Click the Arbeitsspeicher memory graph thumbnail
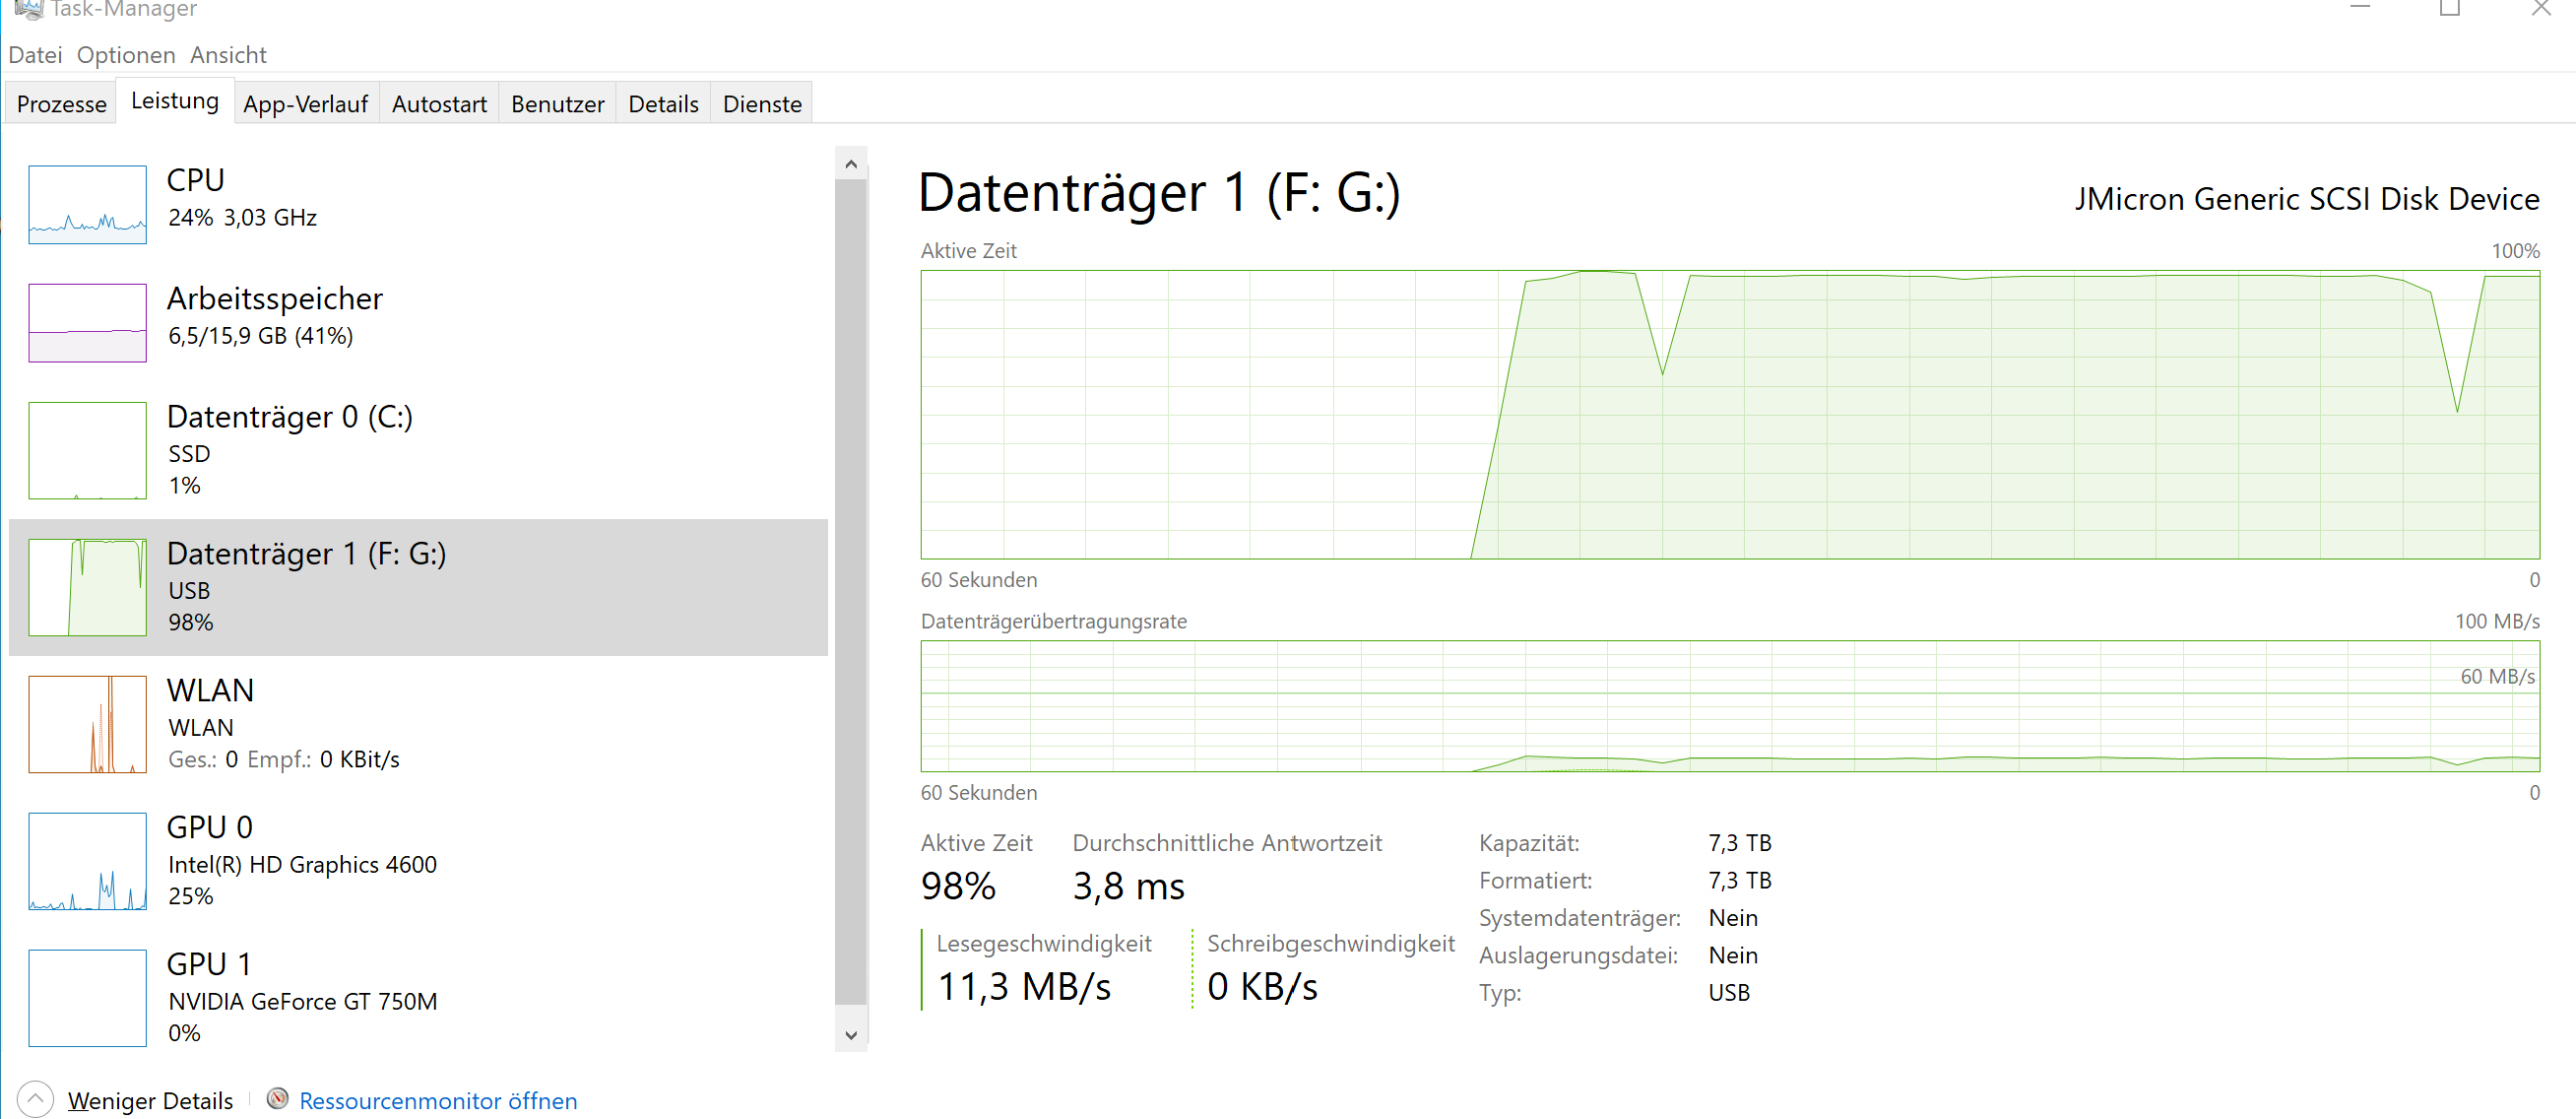2576x1119 pixels. tap(87, 323)
